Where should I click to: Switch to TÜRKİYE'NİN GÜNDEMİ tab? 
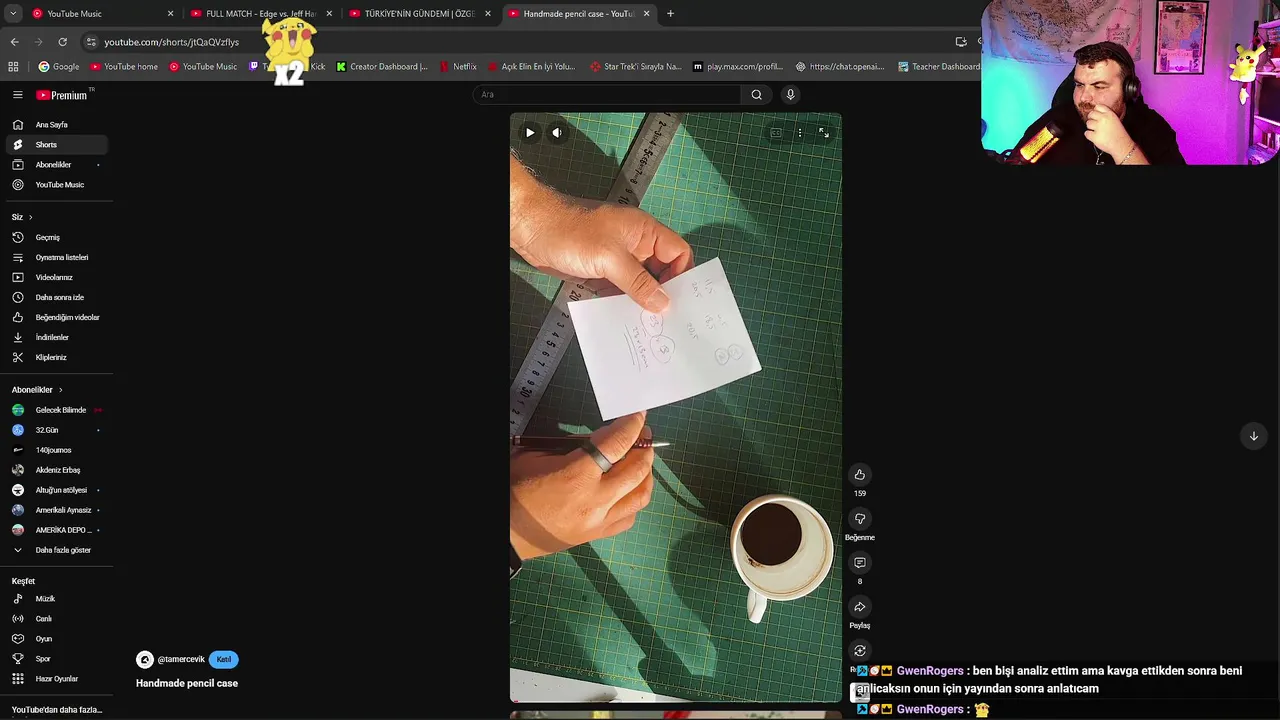pos(419,14)
